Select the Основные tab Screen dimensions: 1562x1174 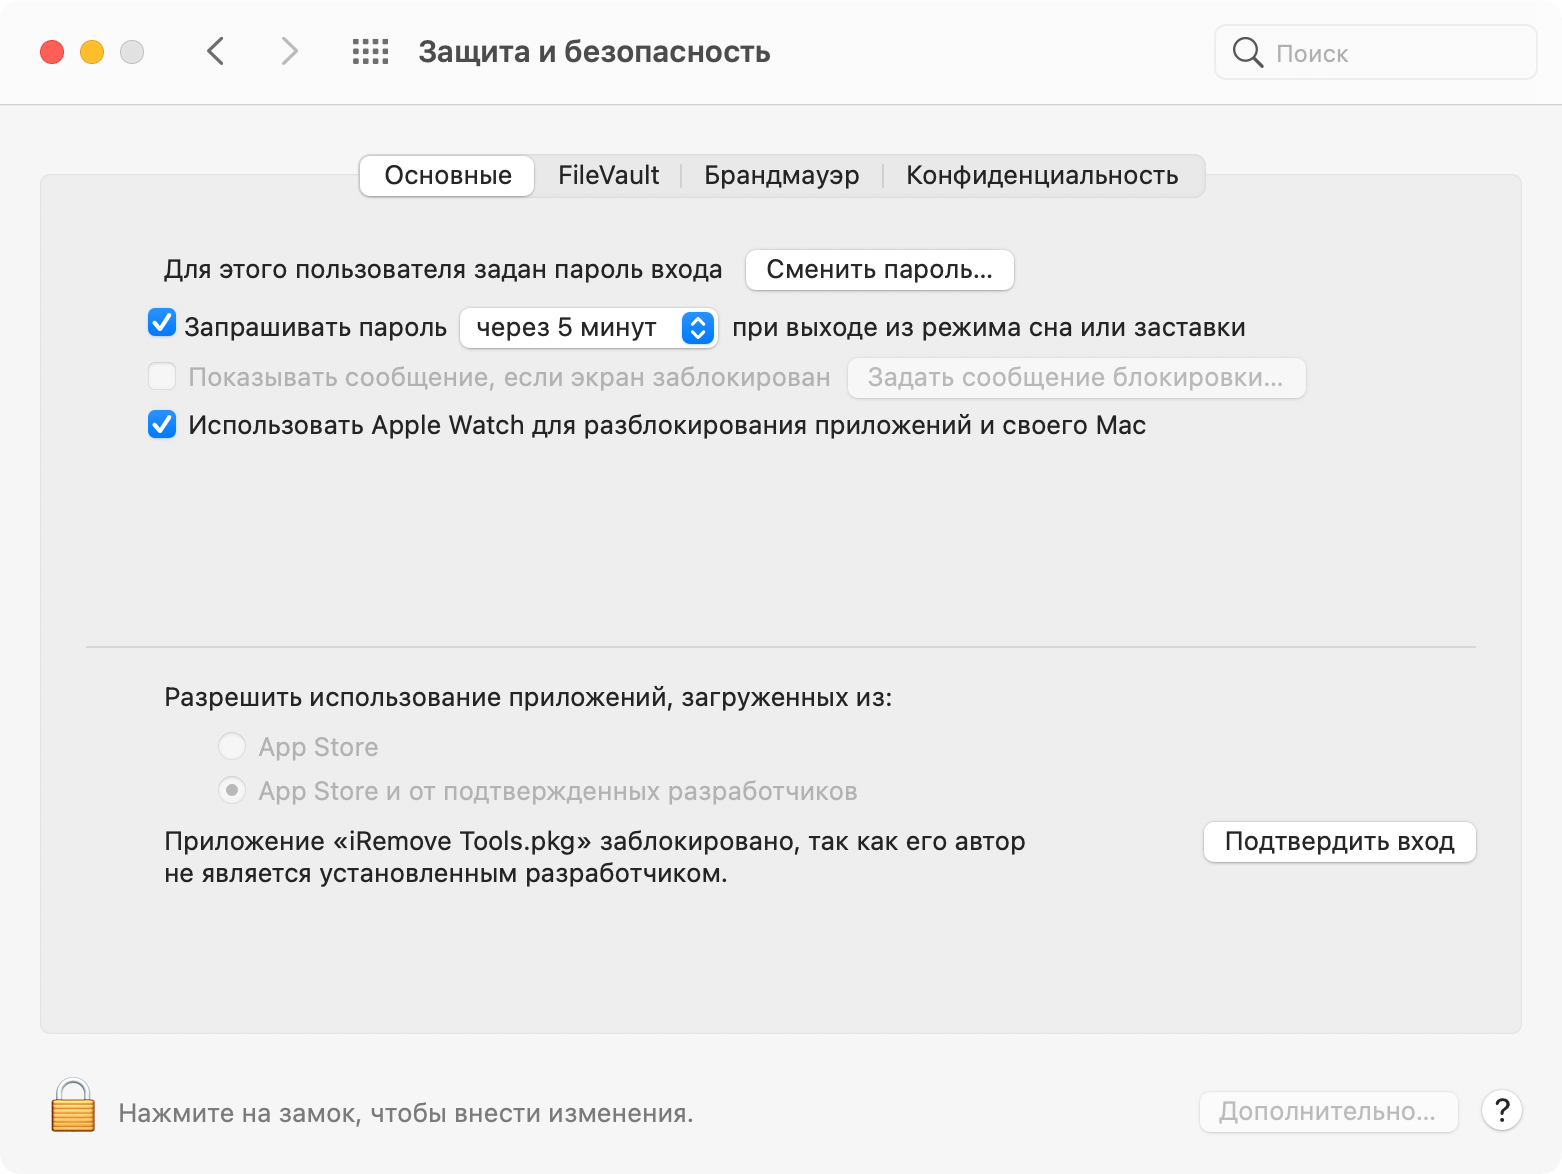coord(448,176)
